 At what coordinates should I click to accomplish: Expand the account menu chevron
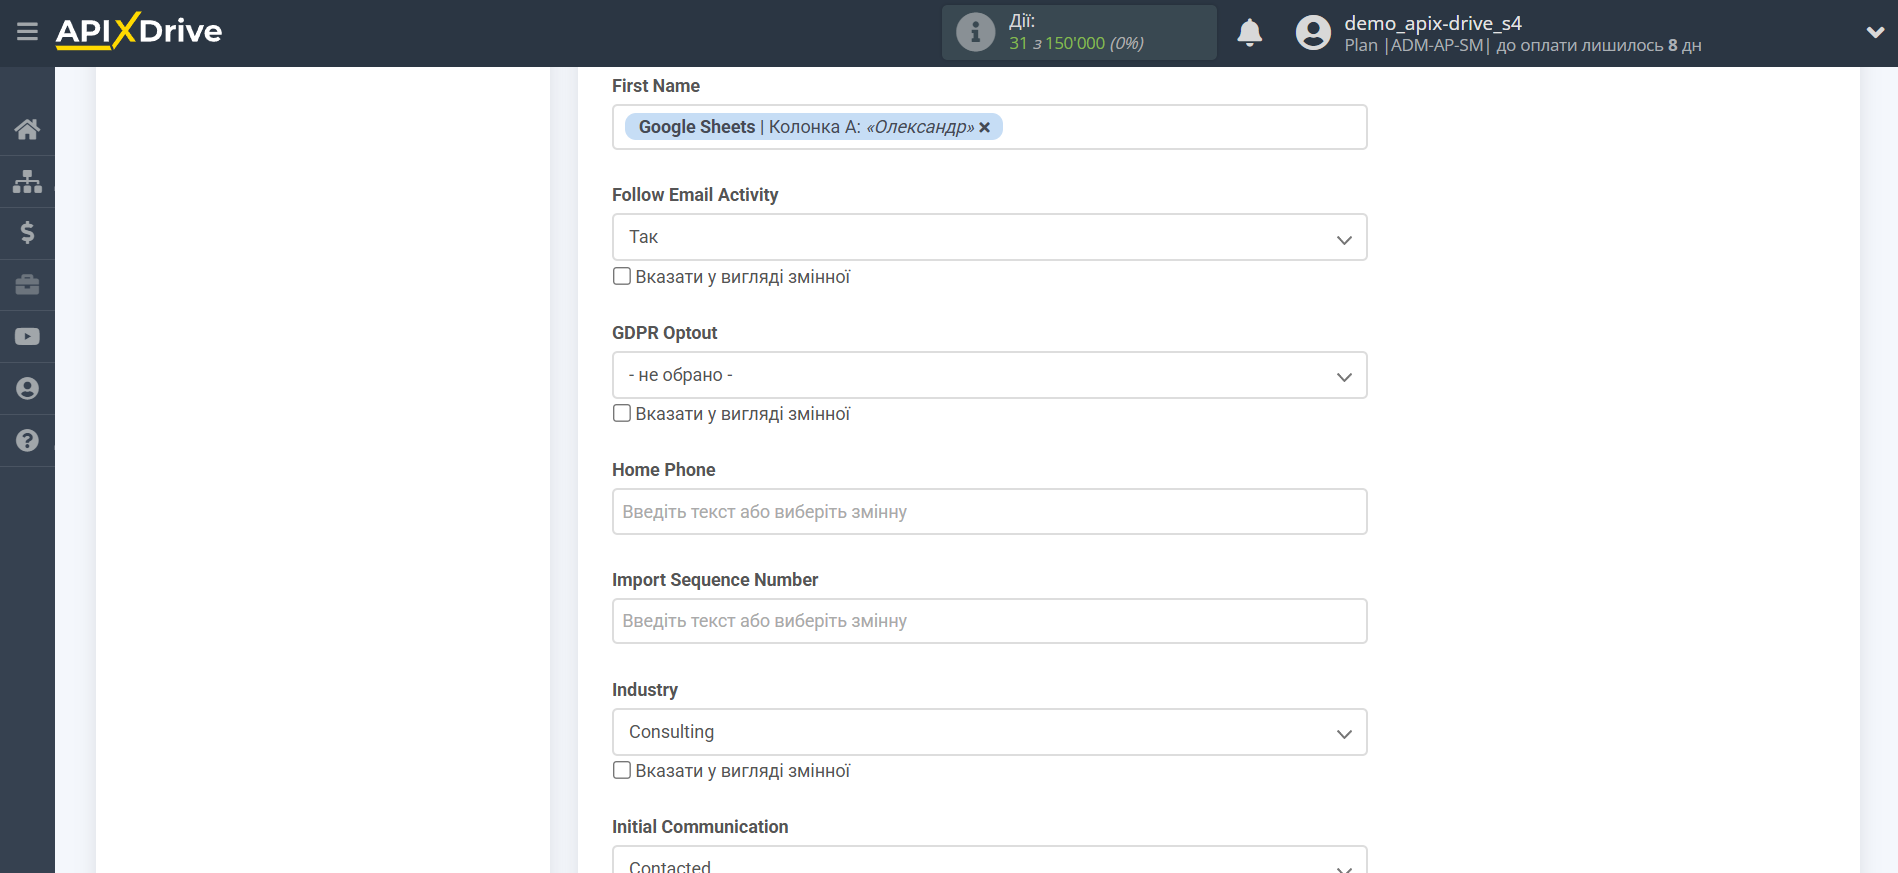[1875, 32]
